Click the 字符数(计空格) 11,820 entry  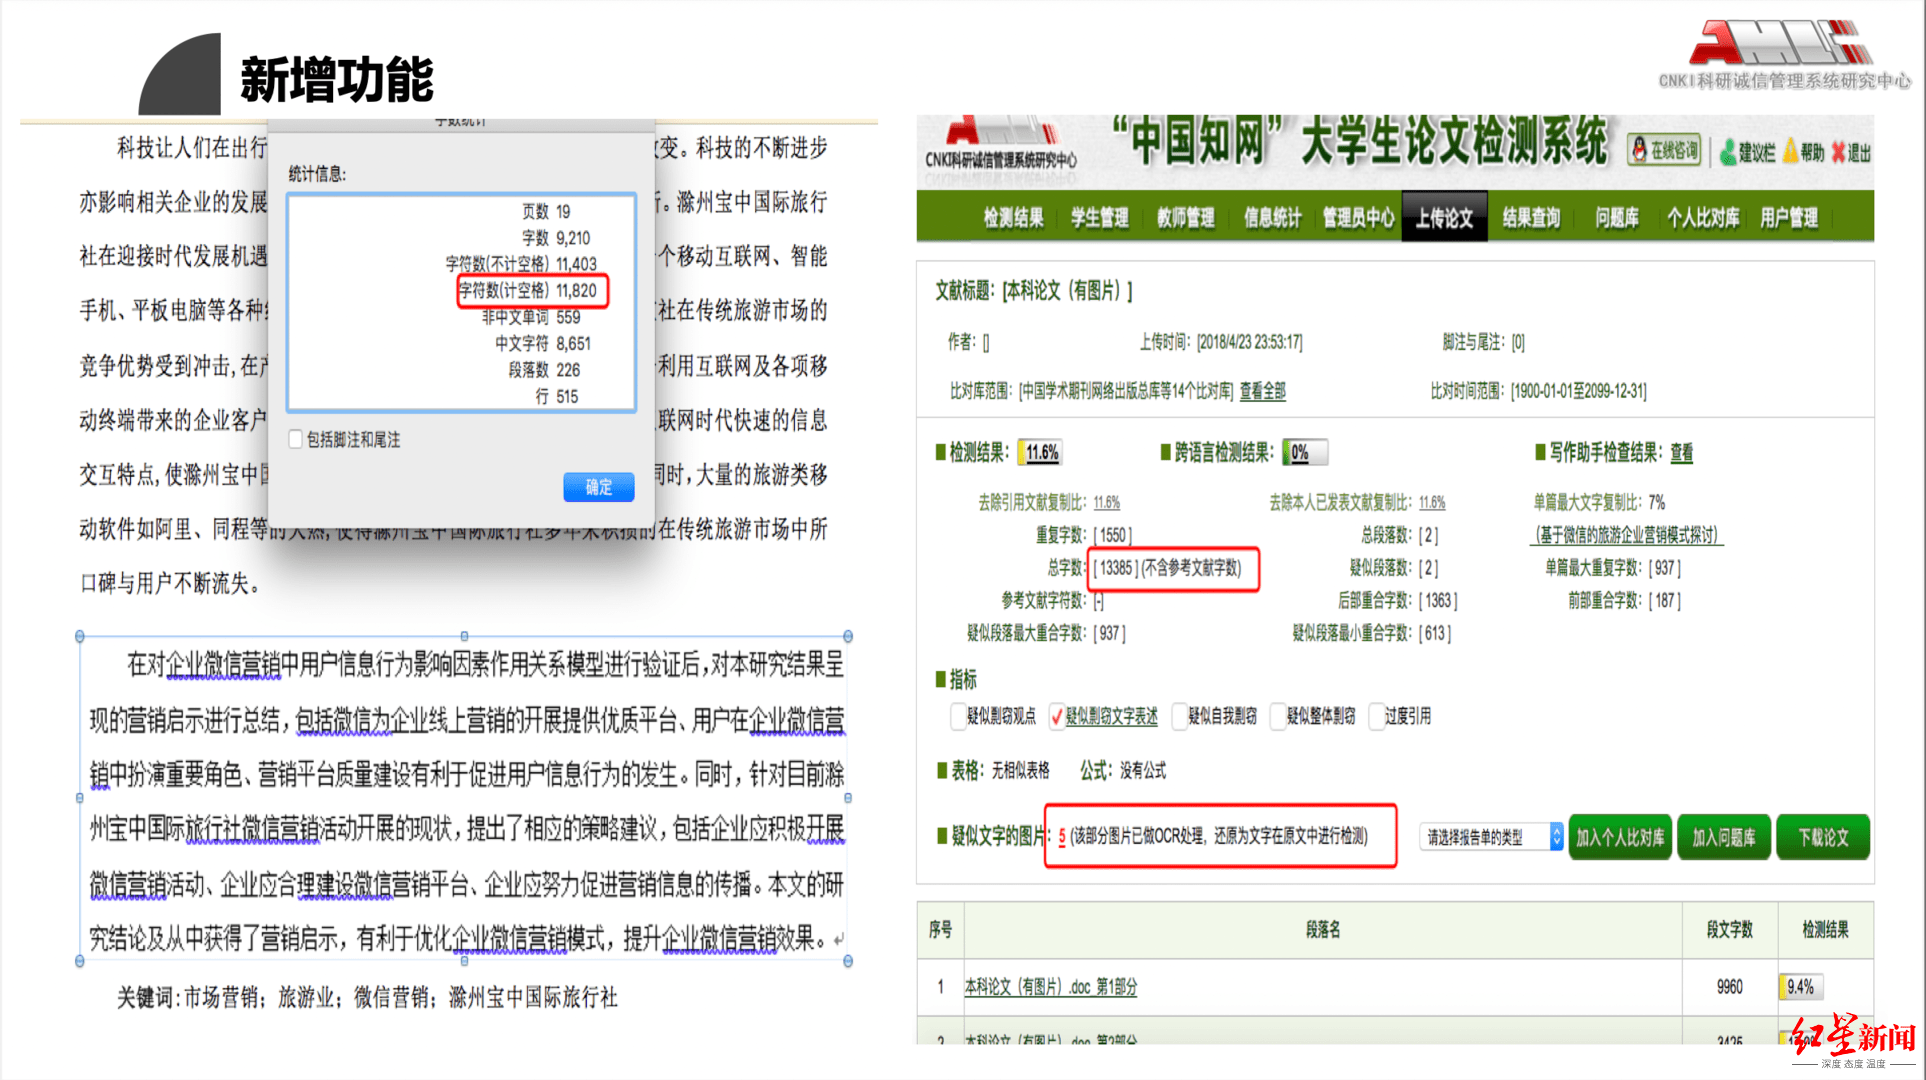[528, 290]
